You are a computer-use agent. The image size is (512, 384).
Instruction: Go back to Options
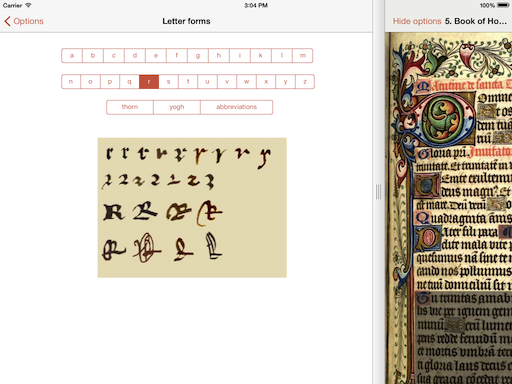point(24,21)
